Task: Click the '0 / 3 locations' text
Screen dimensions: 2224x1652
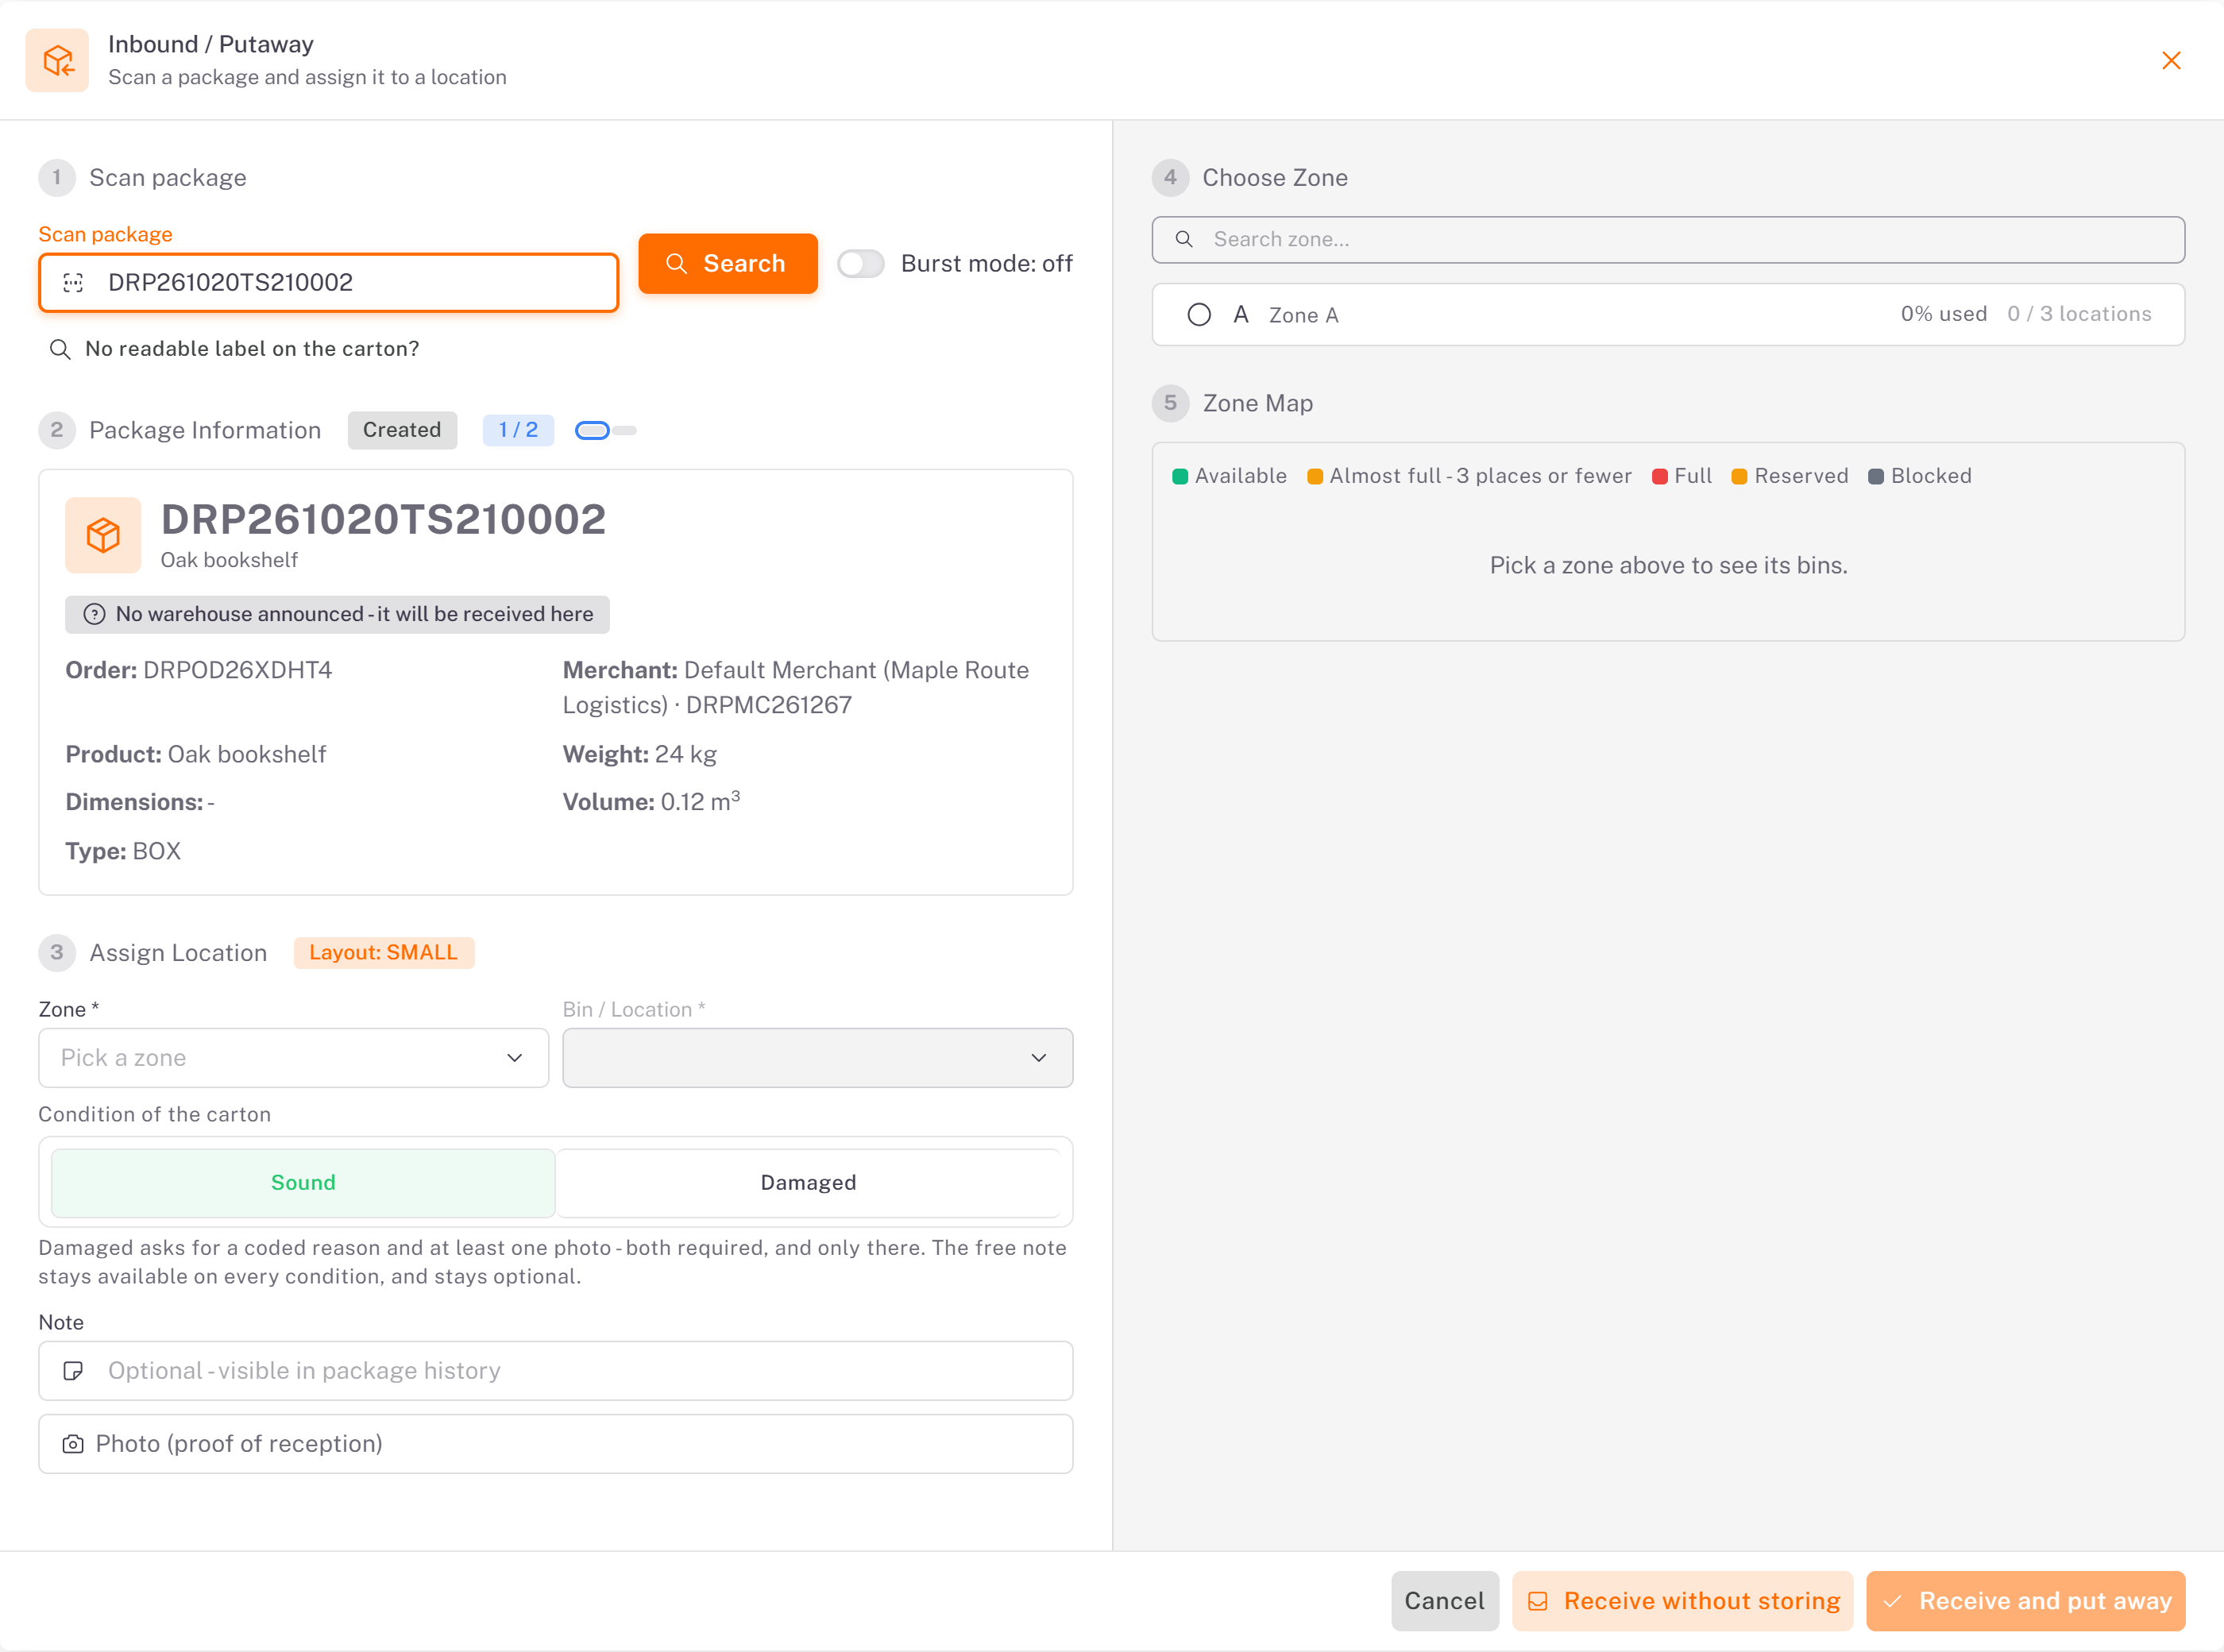Action: click(x=2080, y=314)
